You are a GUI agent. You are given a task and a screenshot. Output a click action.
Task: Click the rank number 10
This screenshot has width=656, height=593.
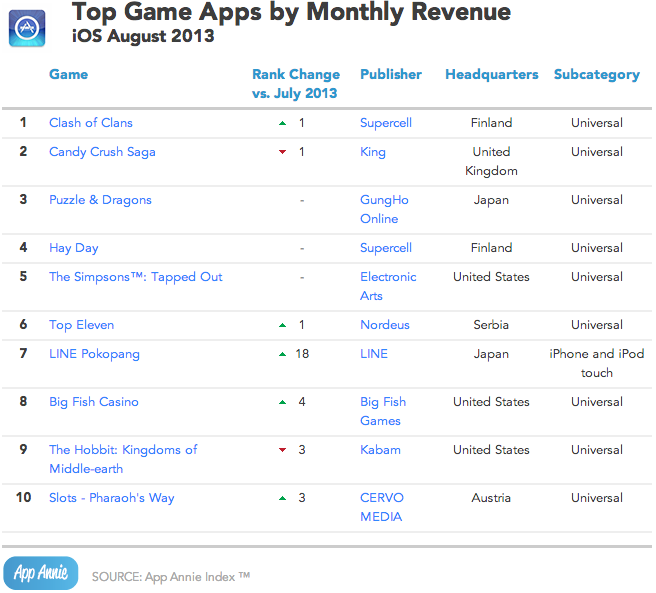tap(23, 498)
